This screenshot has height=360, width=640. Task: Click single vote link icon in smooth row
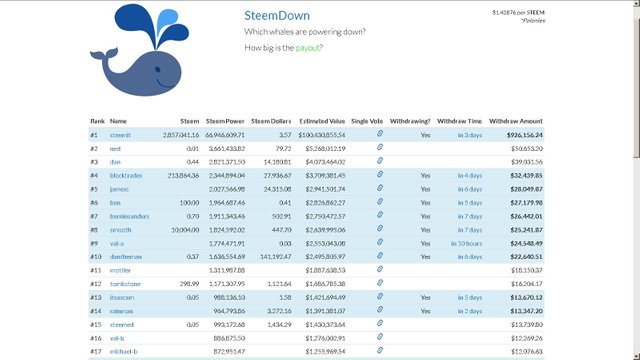(x=380, y=228)
